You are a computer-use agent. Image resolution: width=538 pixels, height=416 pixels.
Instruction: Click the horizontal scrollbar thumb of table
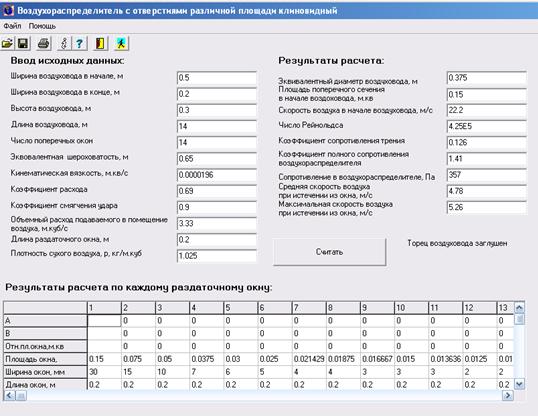pos(21,396)
